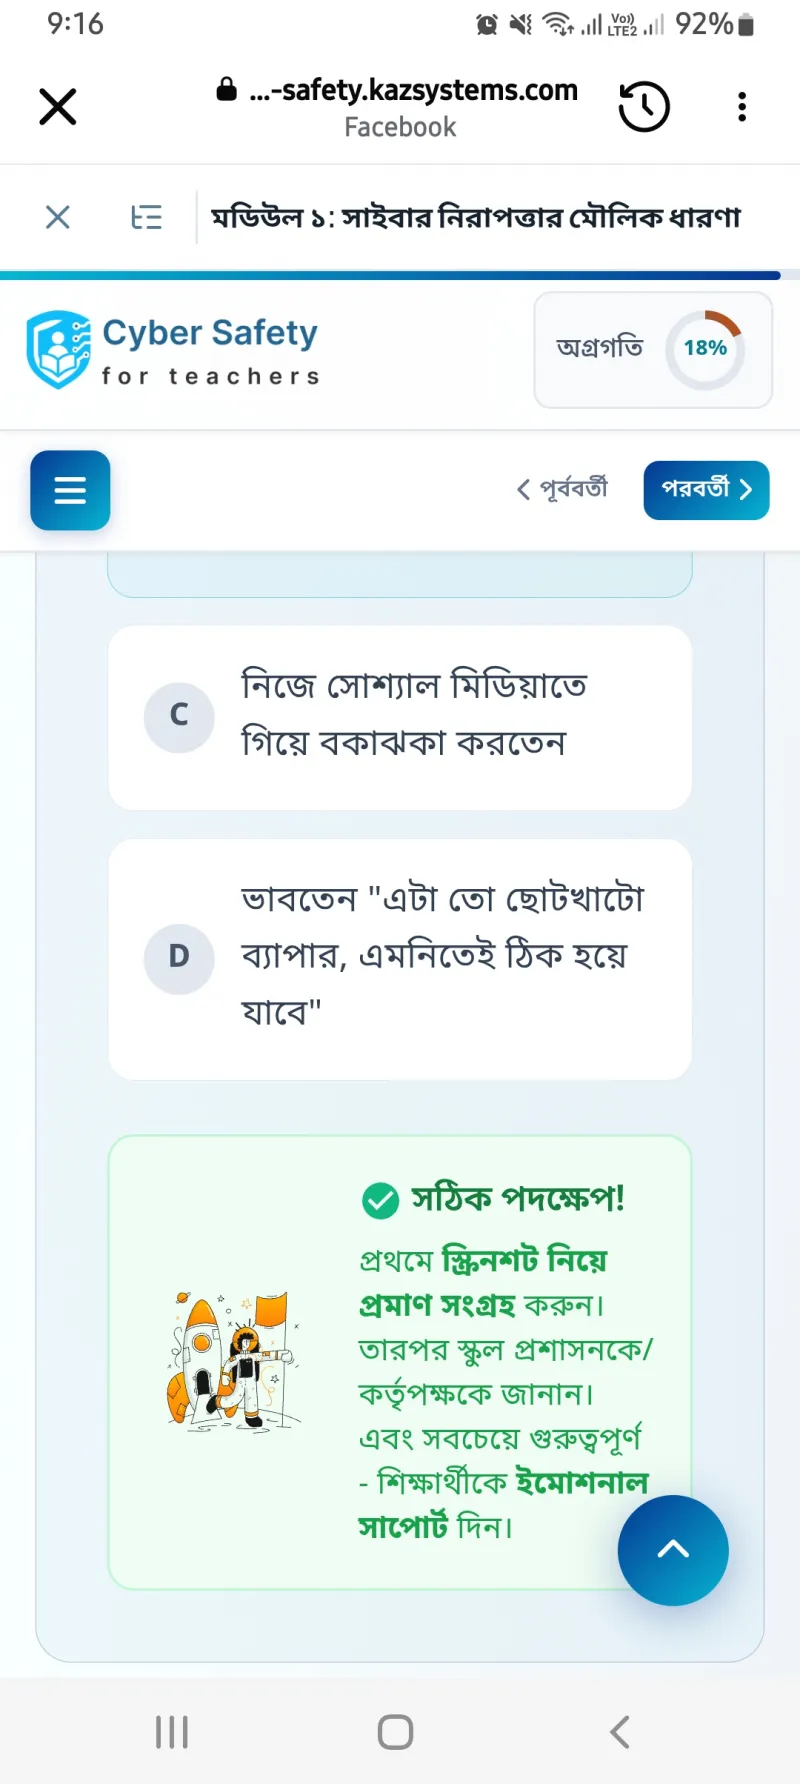Viewport: 800px width, 1784px height.
Task: Tap the 18% progress ring indicator
Action: (x=705, y=349)
